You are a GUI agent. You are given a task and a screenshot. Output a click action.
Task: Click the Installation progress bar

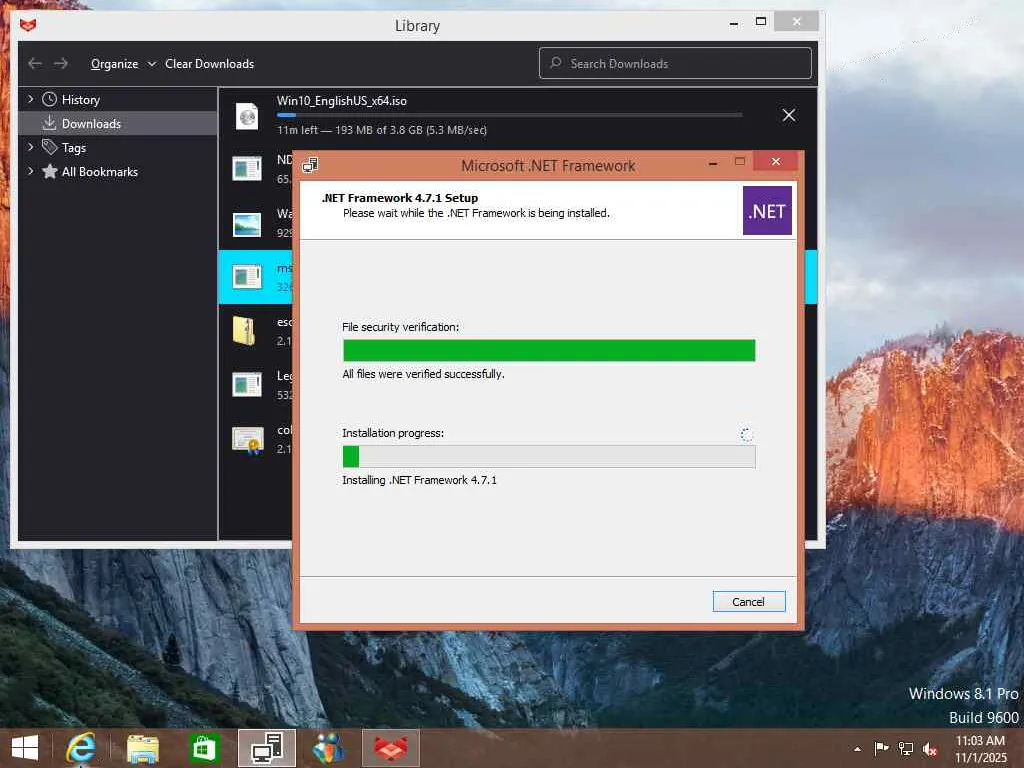[549, 456]
